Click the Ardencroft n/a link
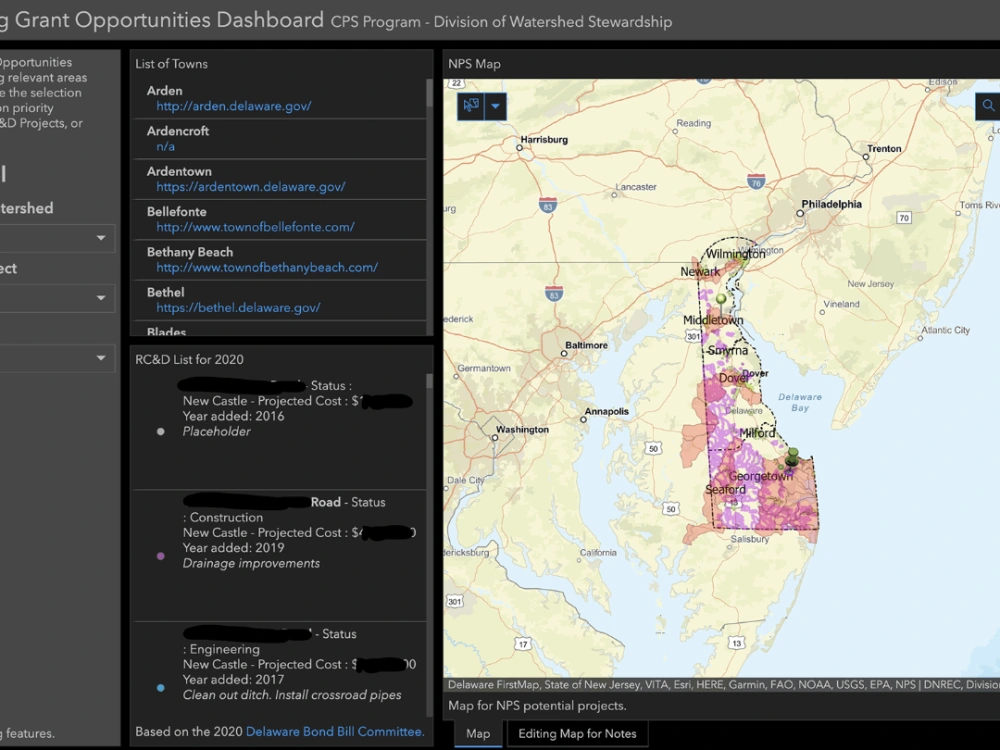The height and width of the screenshot is (750, 1000). (165, 146)
